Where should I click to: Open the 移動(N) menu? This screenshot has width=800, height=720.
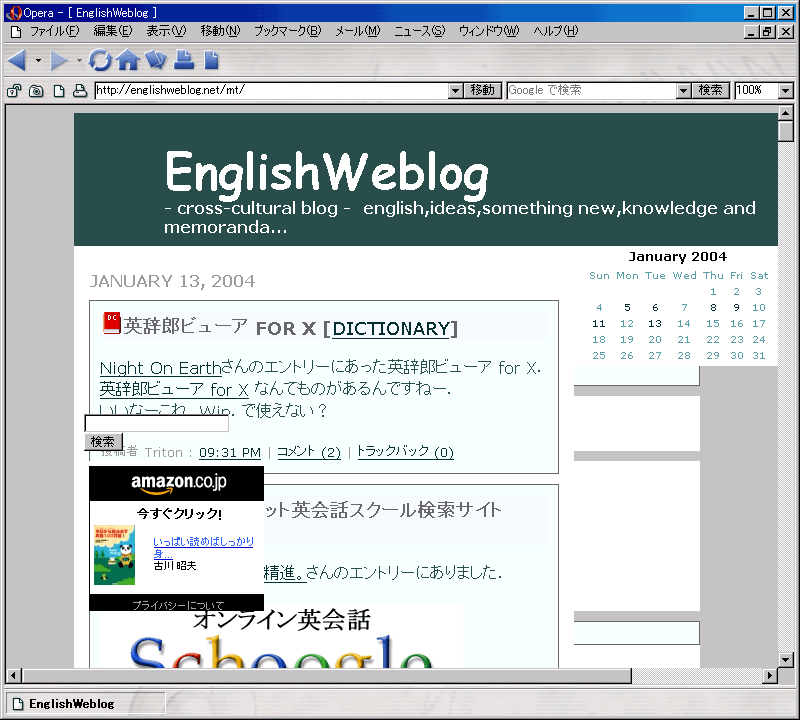(x=220, y=31)
